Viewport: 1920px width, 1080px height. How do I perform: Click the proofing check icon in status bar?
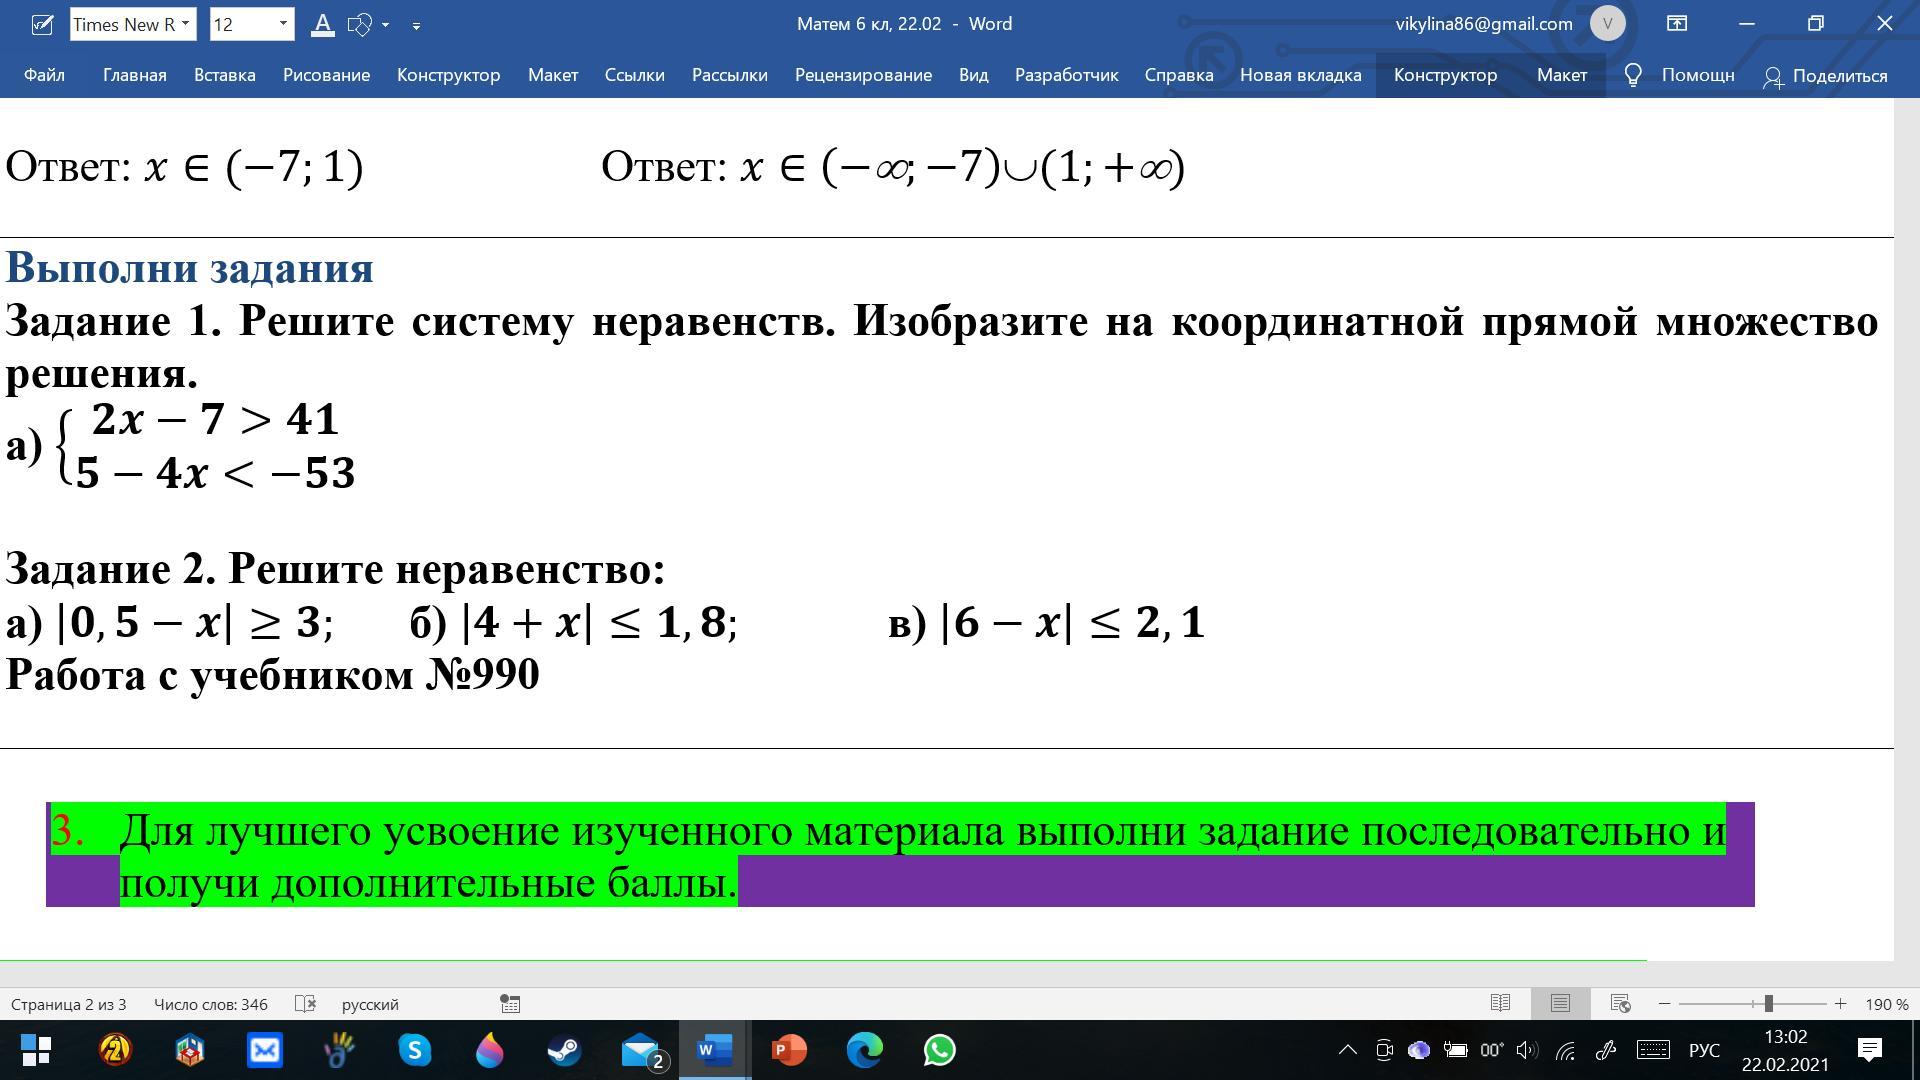306,1004
